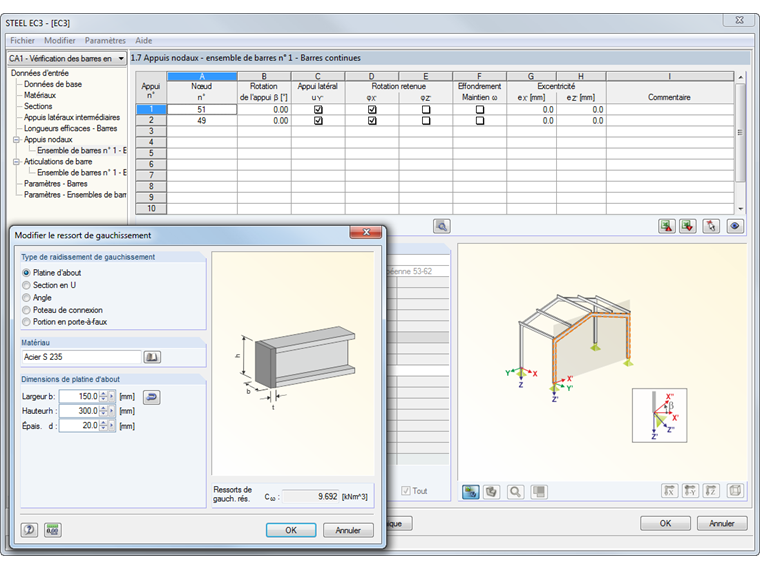Click the eye view mode icon

[735, 226]
